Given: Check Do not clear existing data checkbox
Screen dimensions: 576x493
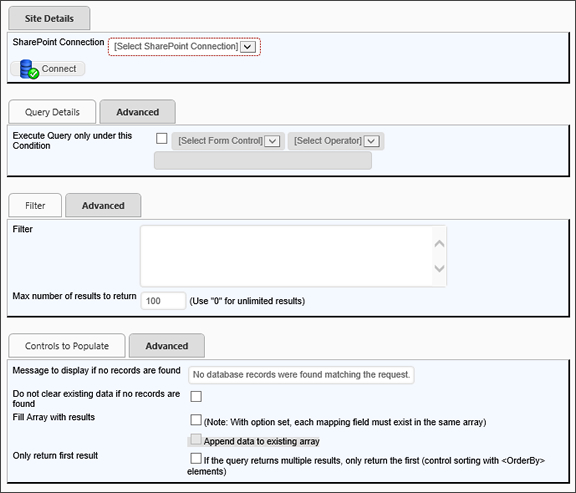Looking at the screenshot, I should (x=196, y=396).
